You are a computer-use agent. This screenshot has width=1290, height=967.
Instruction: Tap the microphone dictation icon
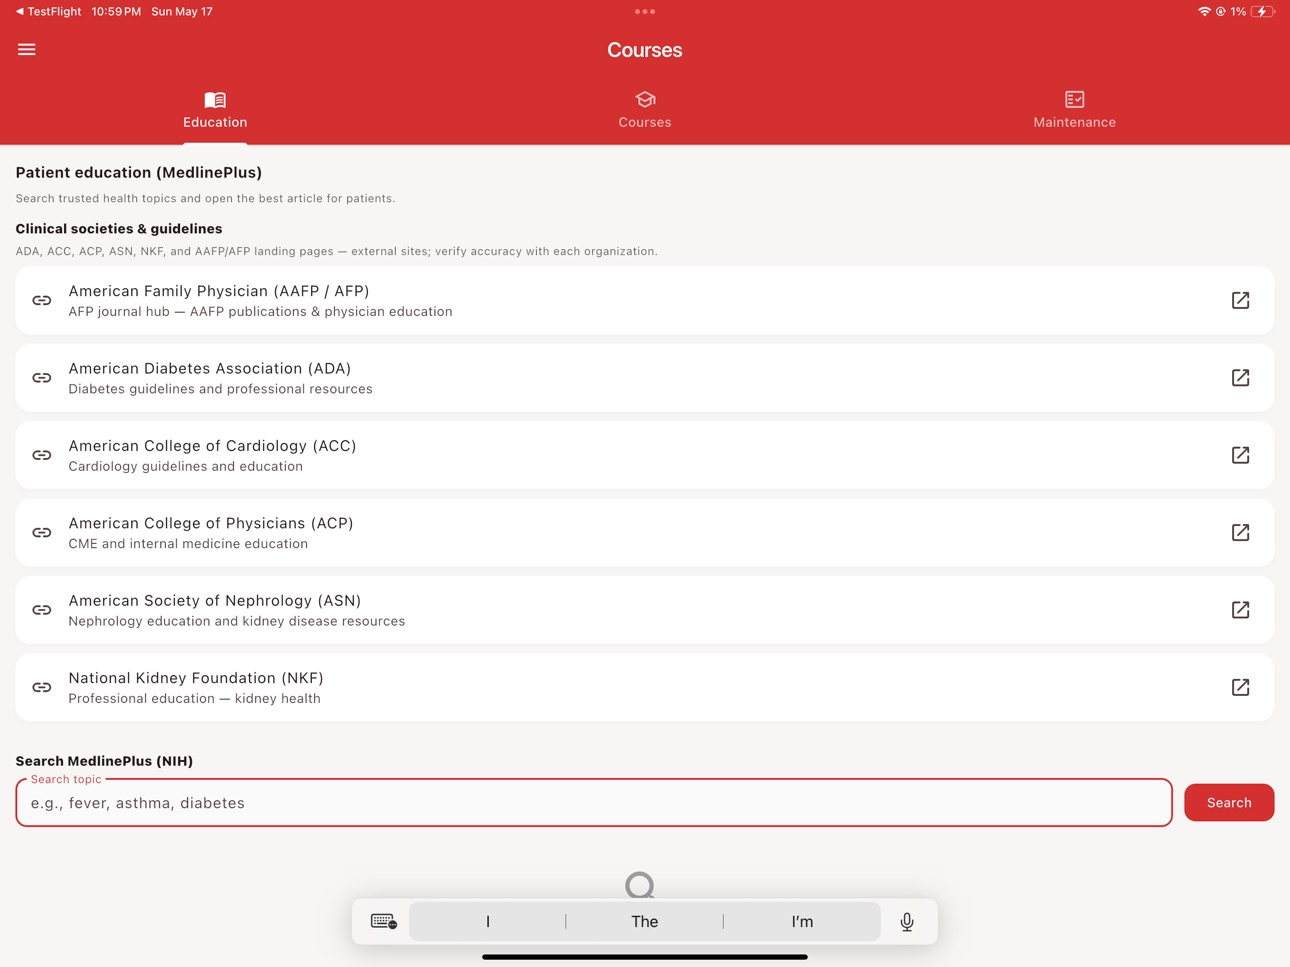tap(907, 921)
